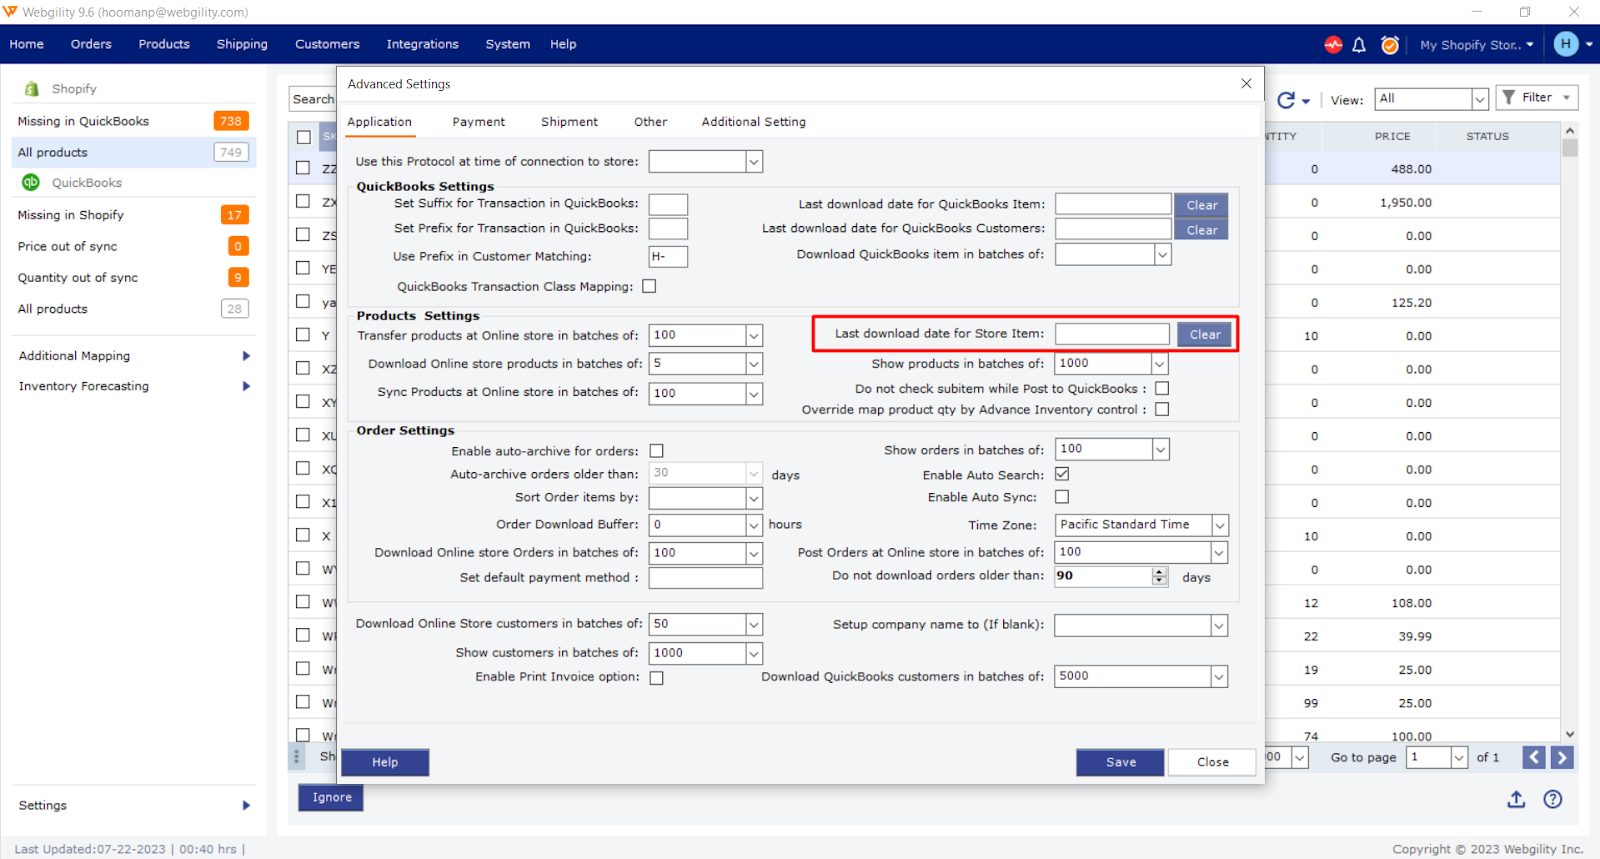Viewport: 1600px width, 859px height.
Task: Click the QuickBooks logo icon in sidebar
Action: tap(31, 182)
